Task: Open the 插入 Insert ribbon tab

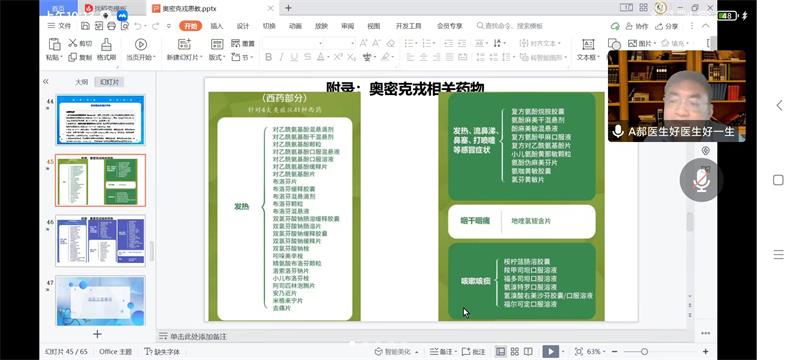Action: 217,26
